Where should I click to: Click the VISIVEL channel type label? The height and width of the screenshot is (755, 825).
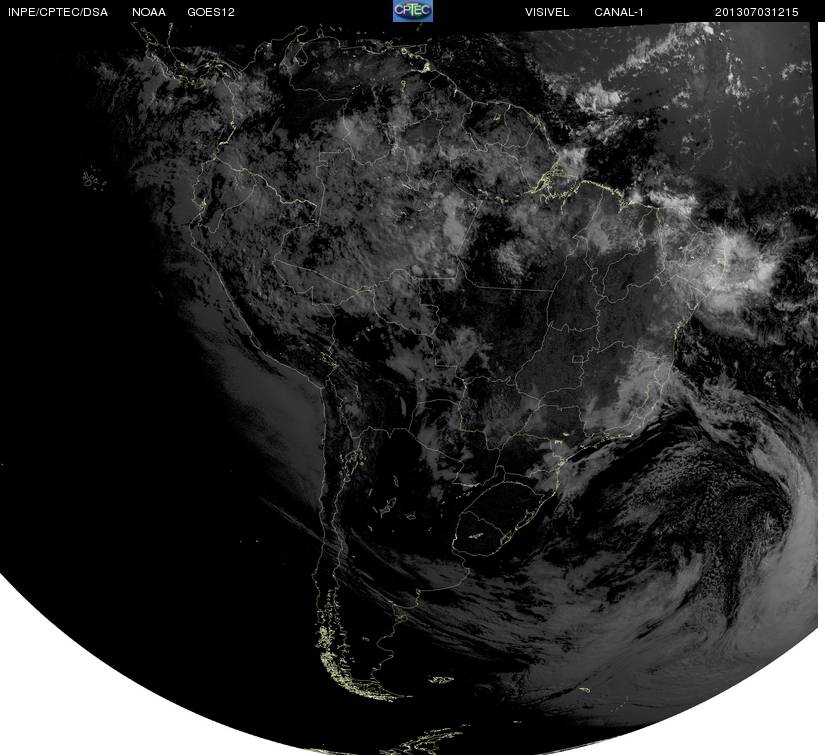point(547,12)
